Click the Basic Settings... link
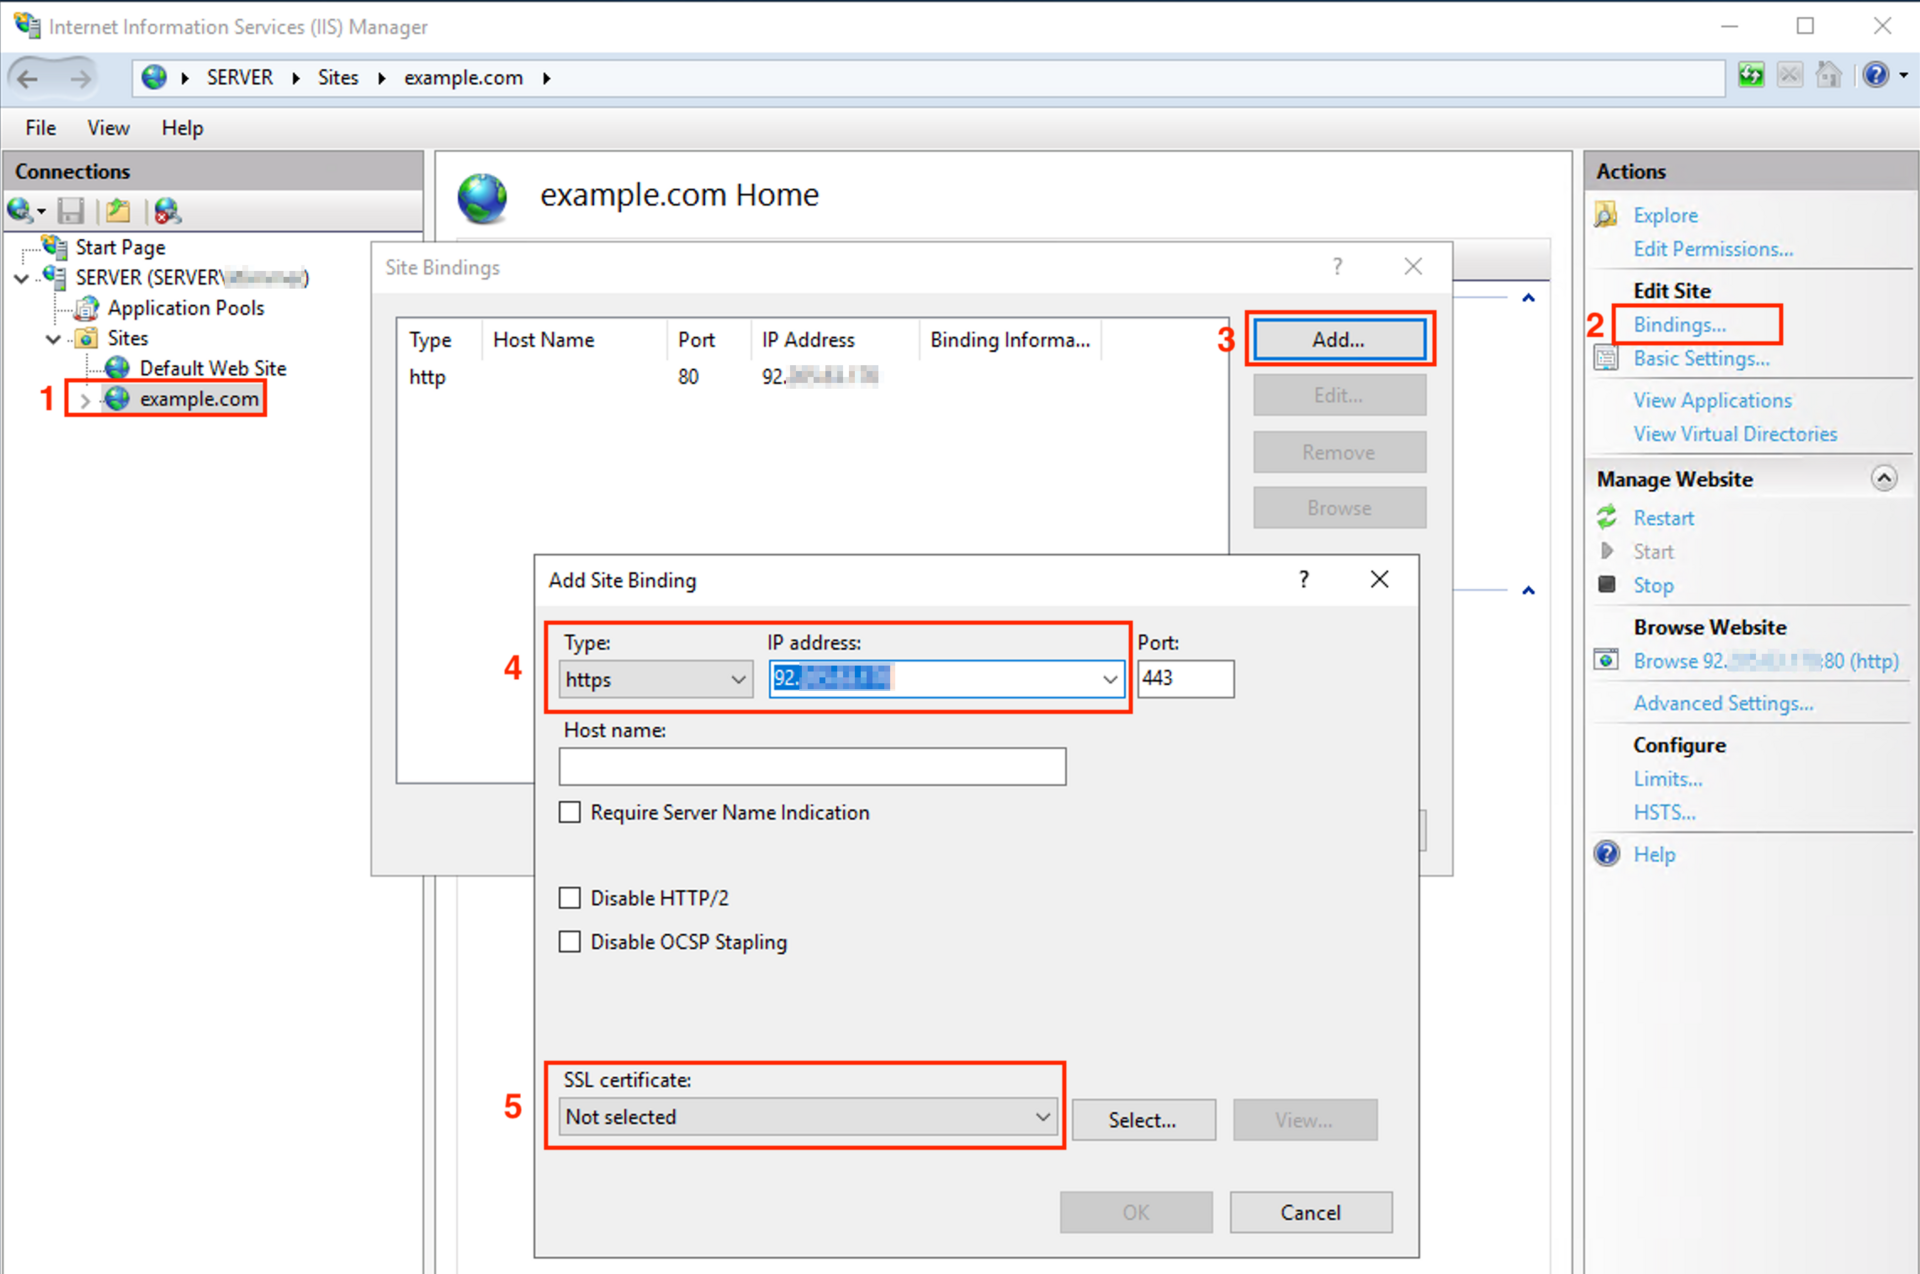This screenshot has width=1920, height=1274. (1701, 358)
